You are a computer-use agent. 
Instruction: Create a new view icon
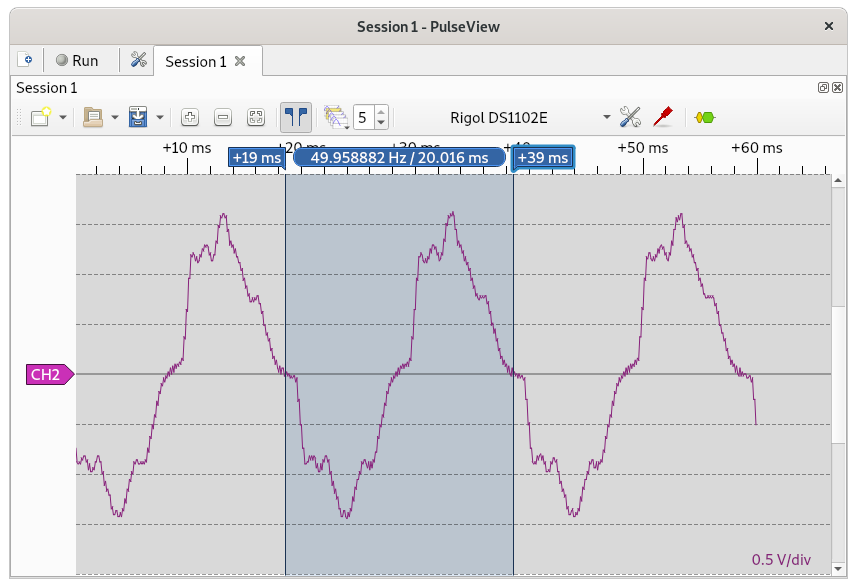coord(41,117)
